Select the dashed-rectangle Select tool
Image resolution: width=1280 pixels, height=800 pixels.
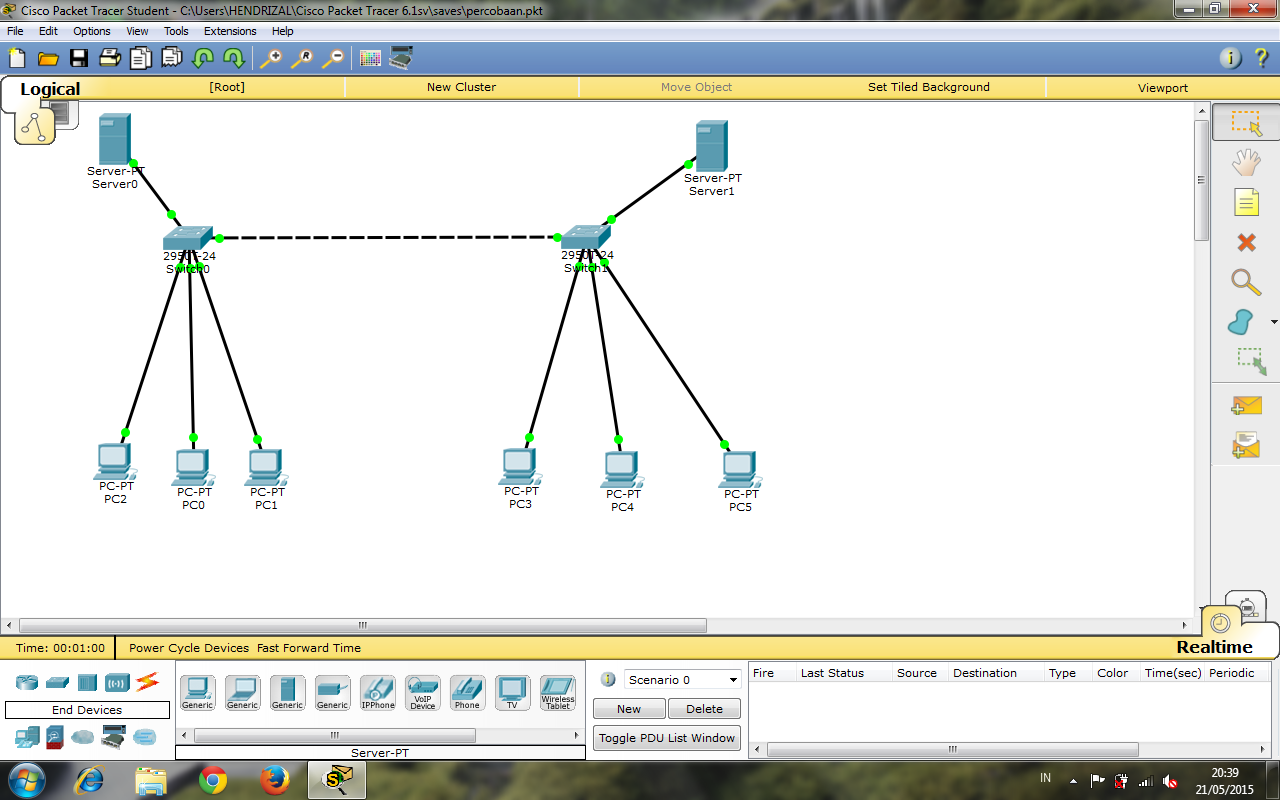click(1246, 123)
